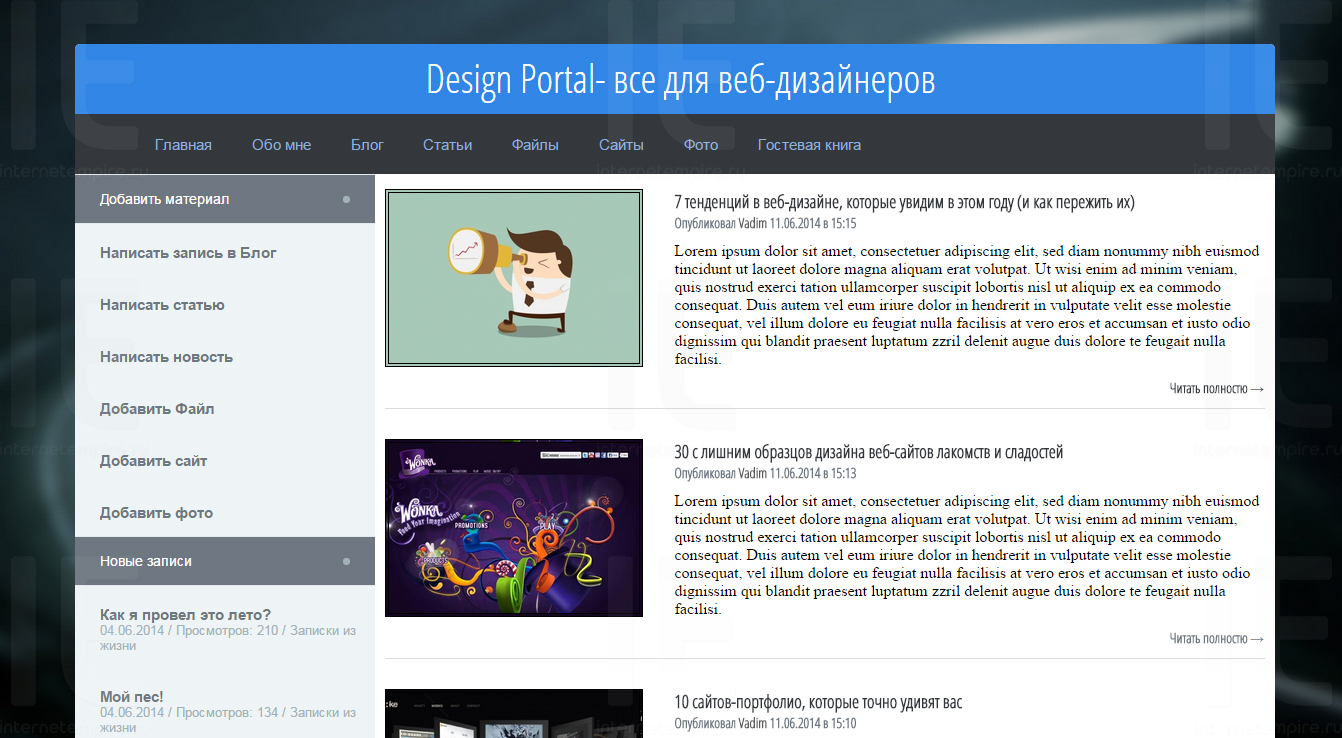The width and height of the screenshot is (1342, 738).
Task: Open the telescope man article thumbnail
Action: (x=514, y=278)
